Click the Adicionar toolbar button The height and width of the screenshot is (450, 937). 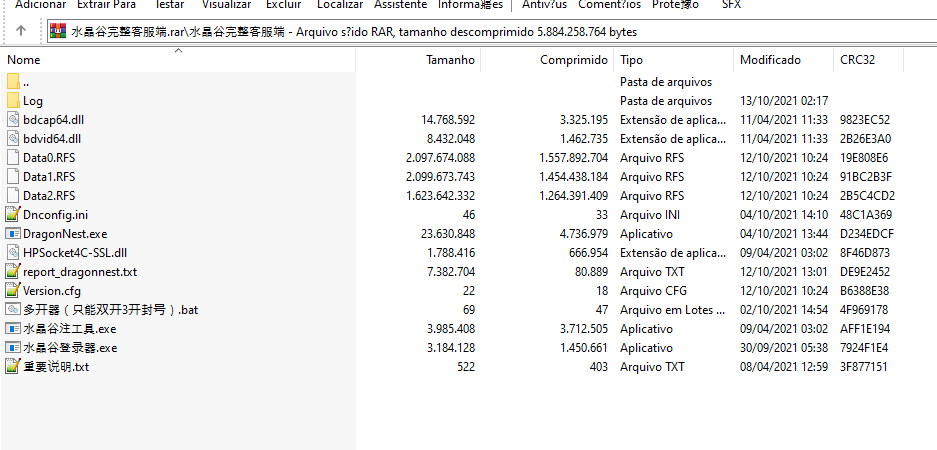pos(41,5)
